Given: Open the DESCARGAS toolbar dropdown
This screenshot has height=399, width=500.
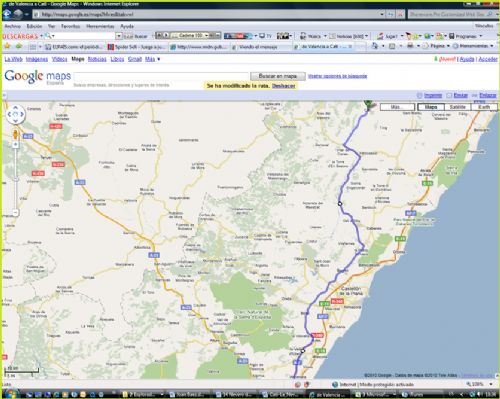Looking at the screenshot, I should pyautogui.click(x=41, y=36).
